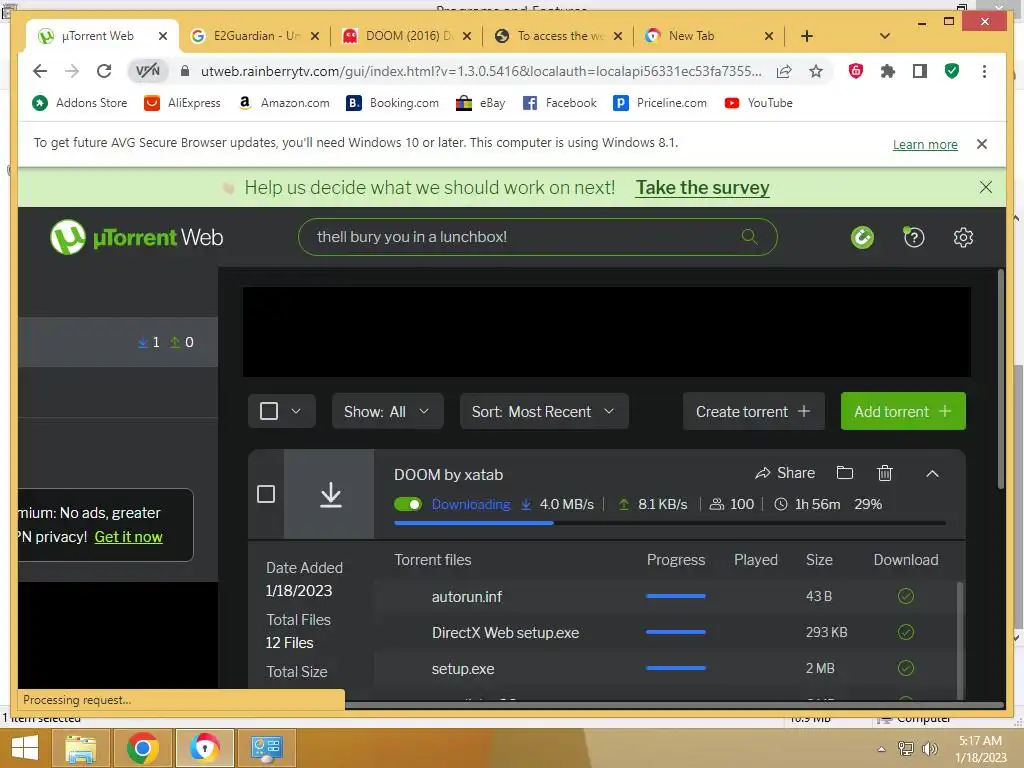Open the browser three-dot menu
This screenshot has height=768, width=1024.
pyautogui.click(x=984, y=71)
